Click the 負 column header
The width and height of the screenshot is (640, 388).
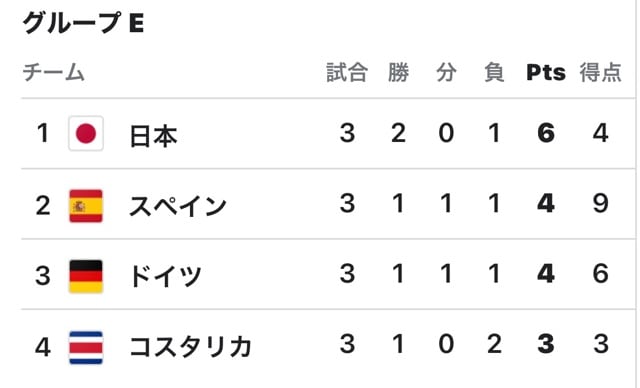coord(494,73)
